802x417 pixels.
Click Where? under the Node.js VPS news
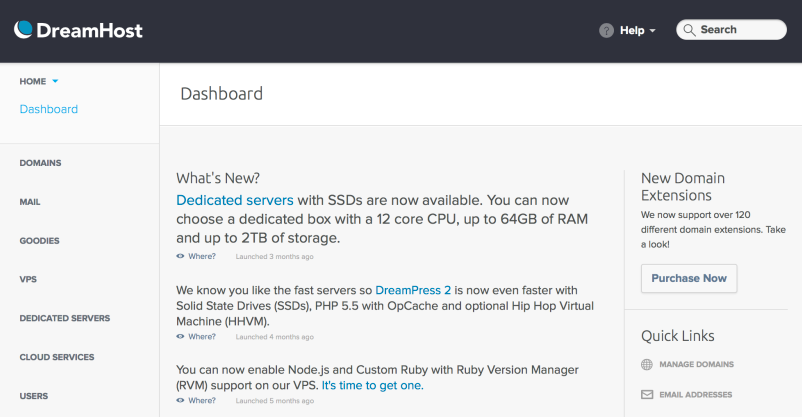[x=202, y=401]
